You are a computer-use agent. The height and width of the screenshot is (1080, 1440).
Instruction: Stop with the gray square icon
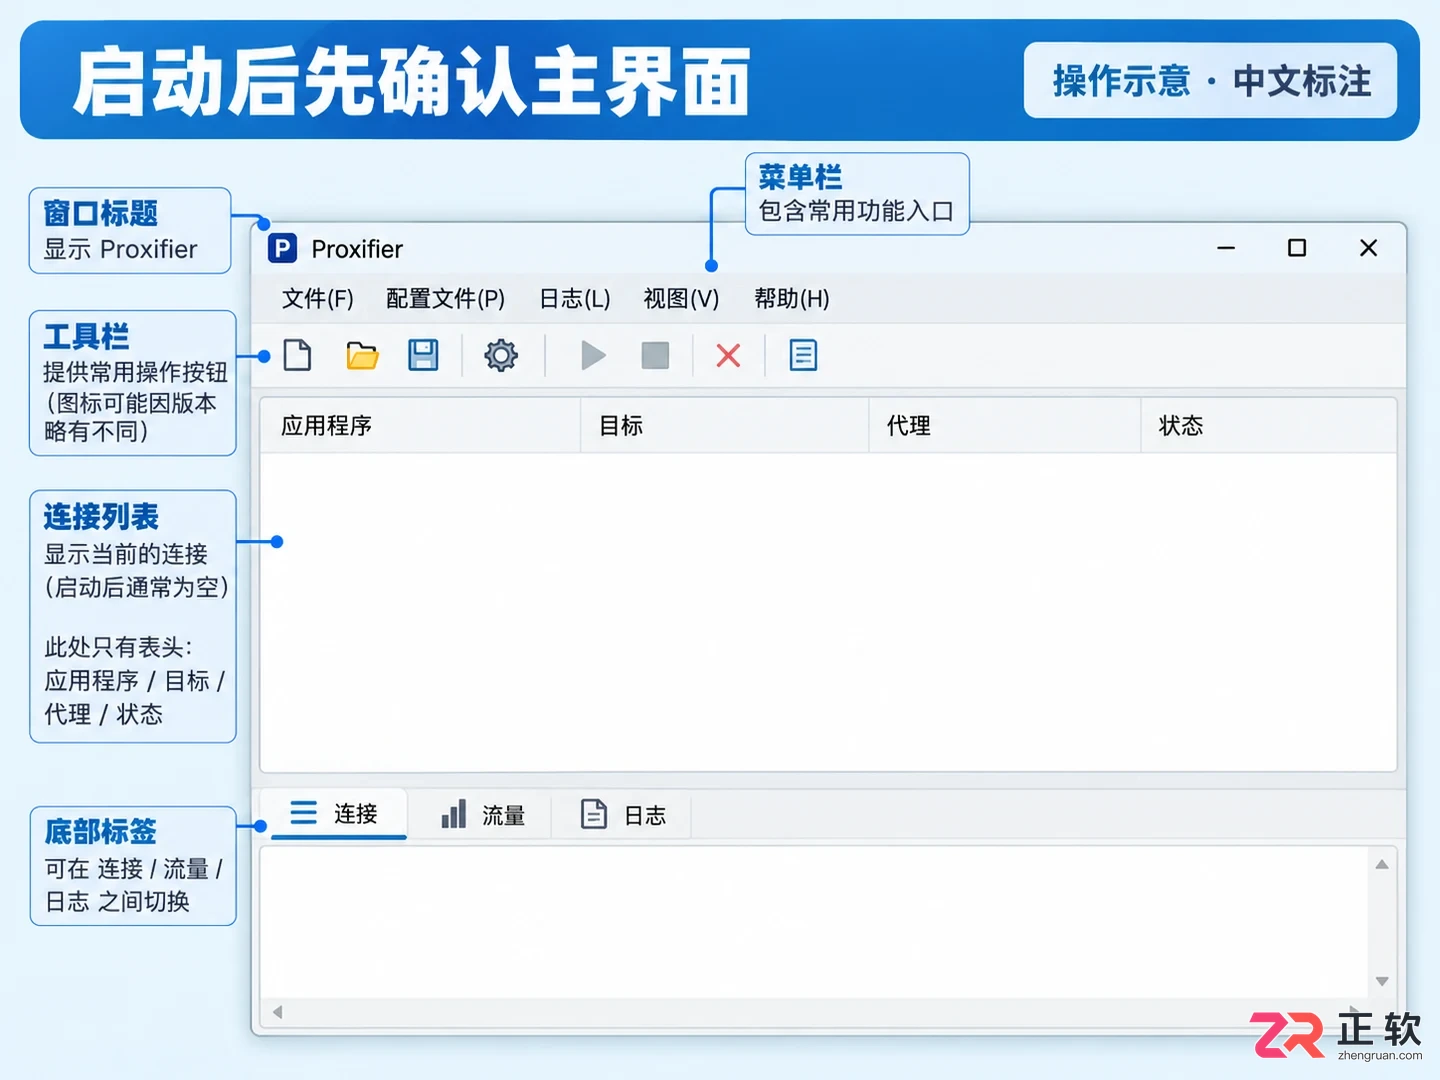(655, 355)
